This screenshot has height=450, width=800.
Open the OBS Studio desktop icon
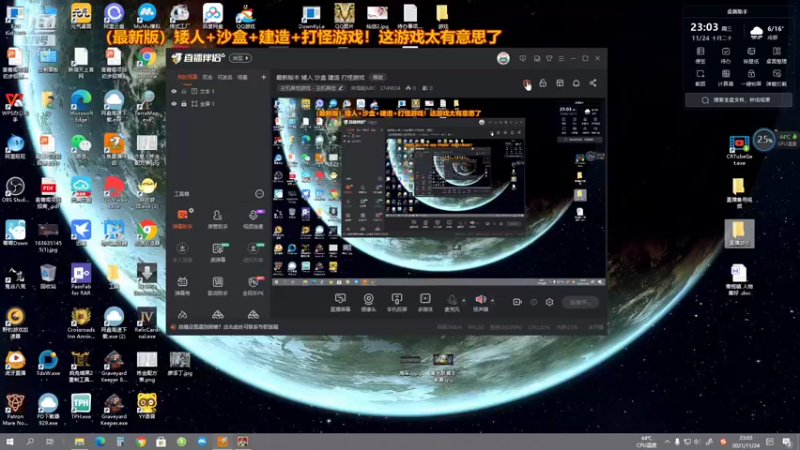(15, 189)
